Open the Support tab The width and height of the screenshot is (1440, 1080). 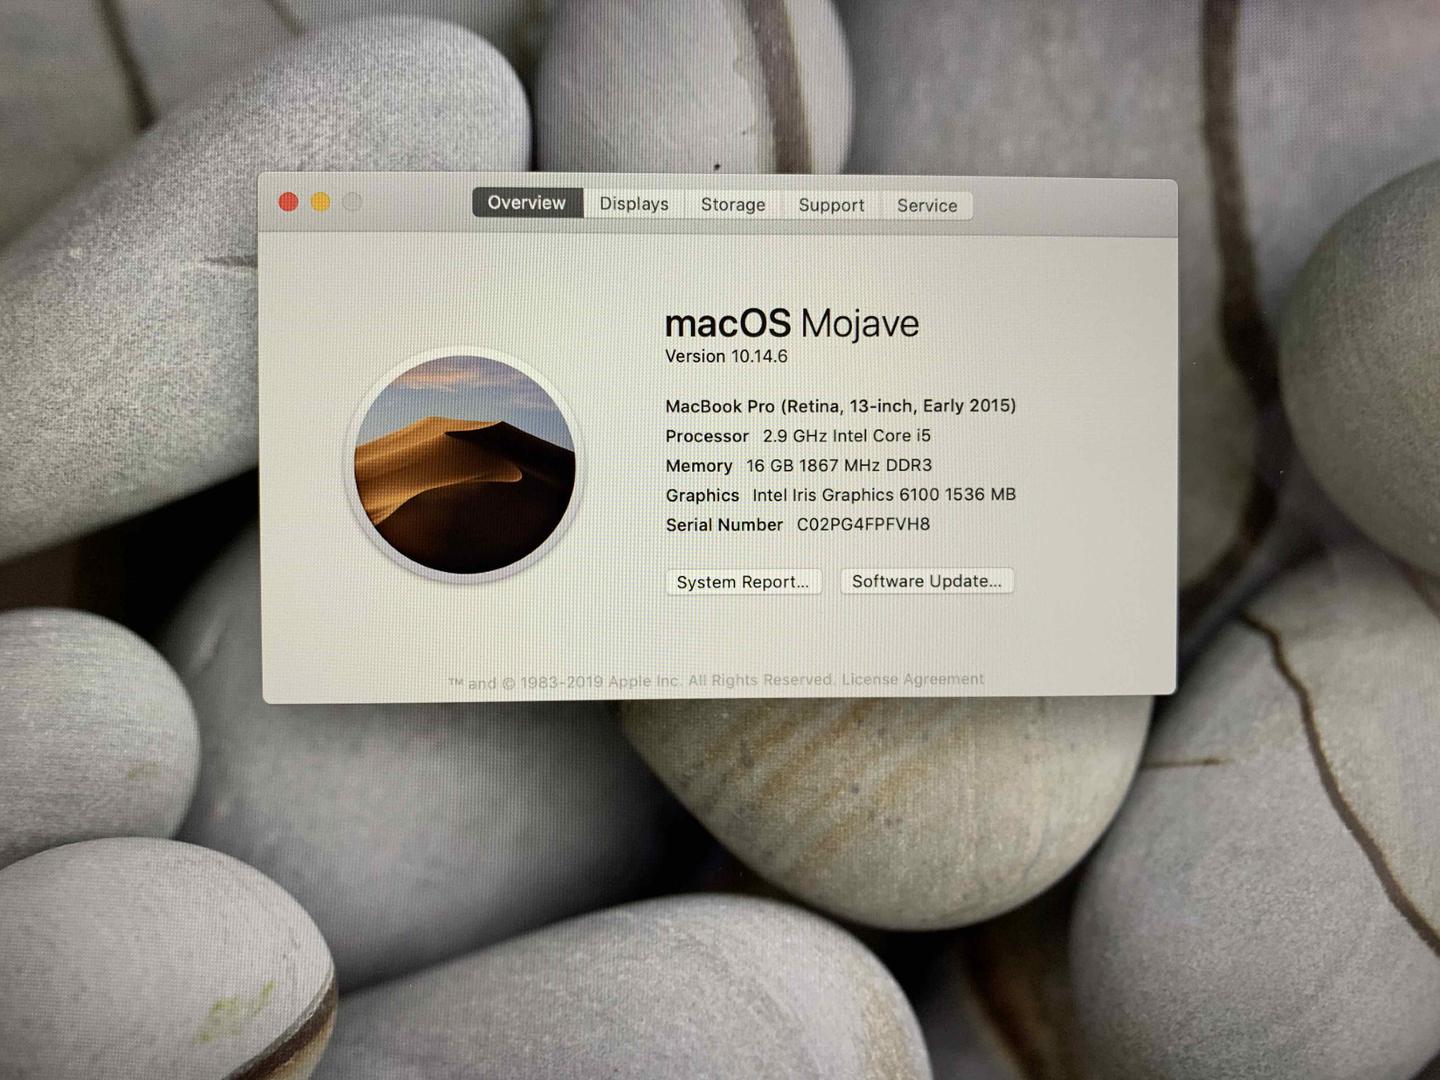click(831, 205)
